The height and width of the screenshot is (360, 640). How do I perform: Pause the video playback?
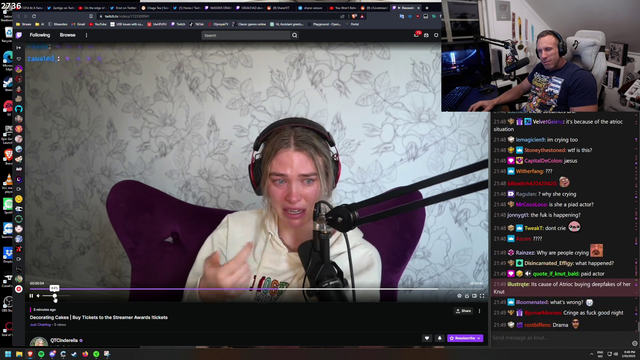(31, 296)
